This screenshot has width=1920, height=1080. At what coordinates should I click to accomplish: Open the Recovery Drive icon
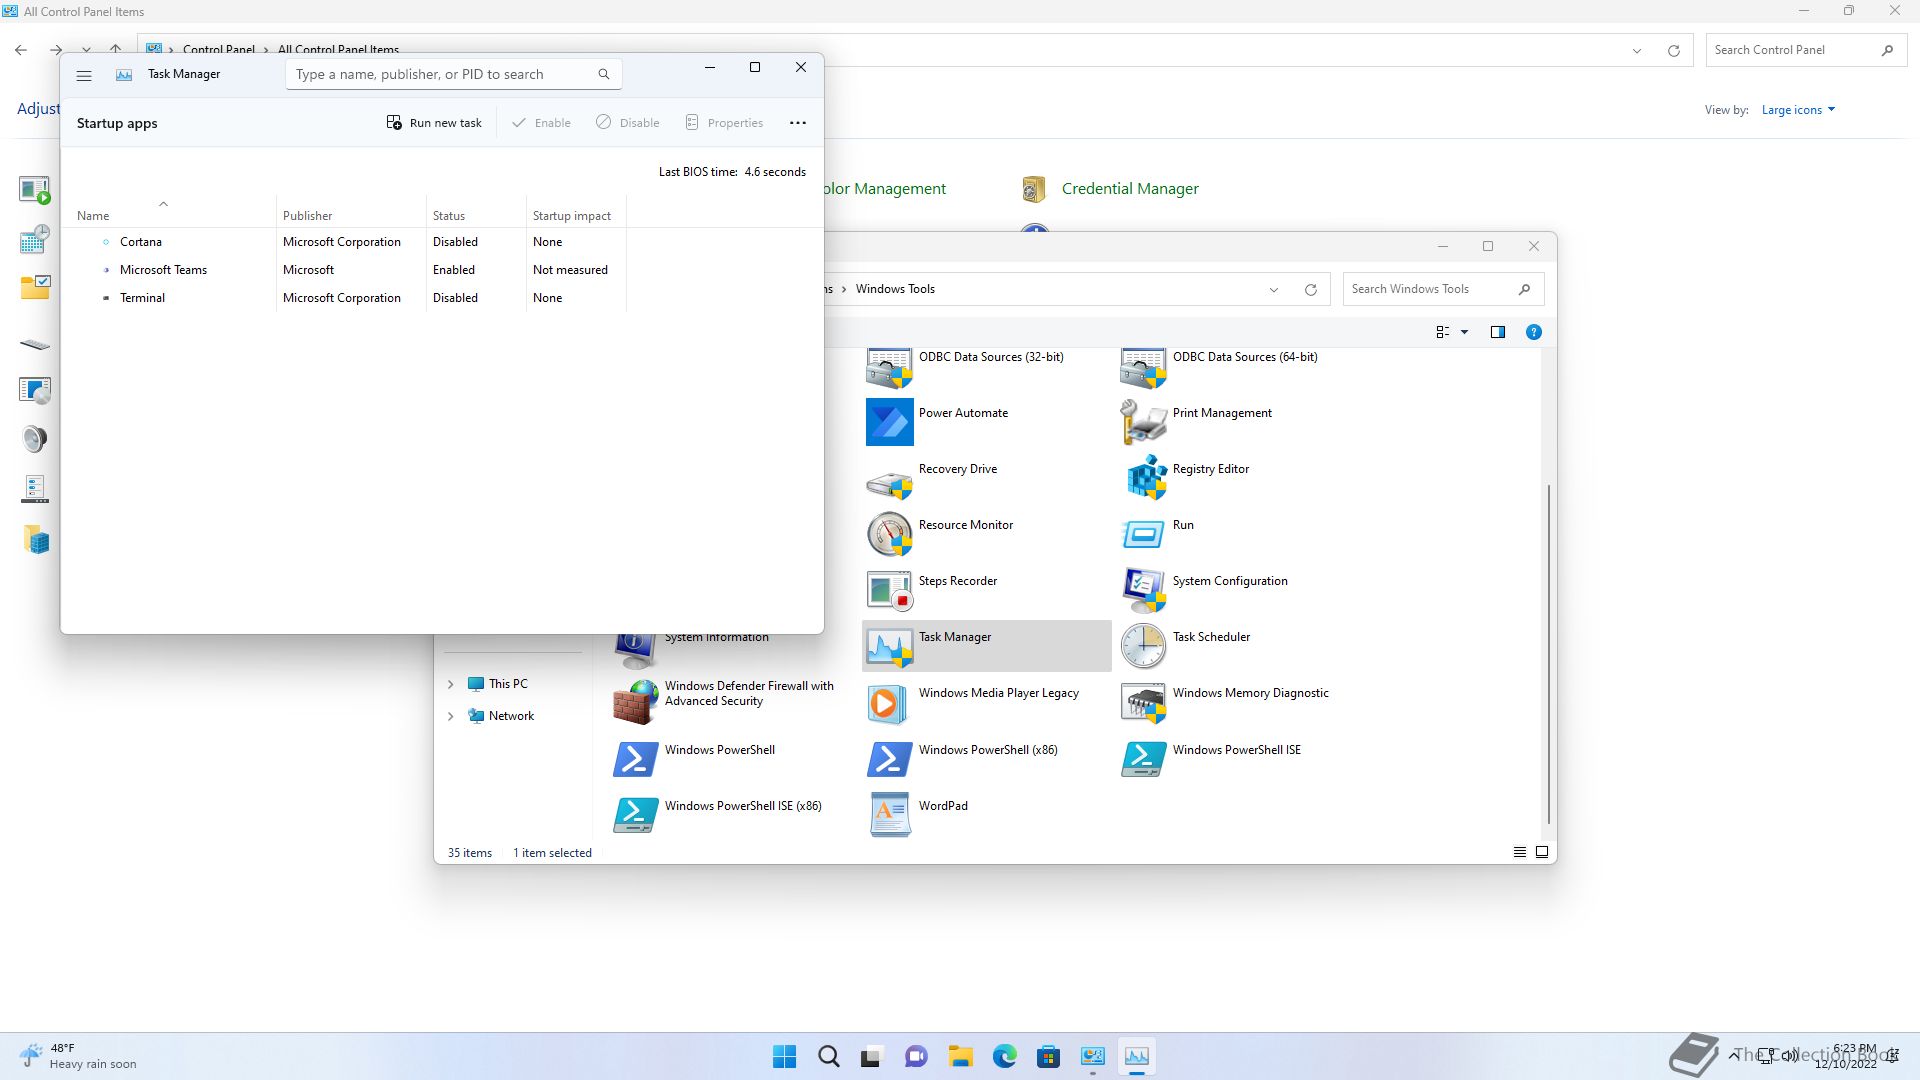pyautogui.click(x=889, y=484)
